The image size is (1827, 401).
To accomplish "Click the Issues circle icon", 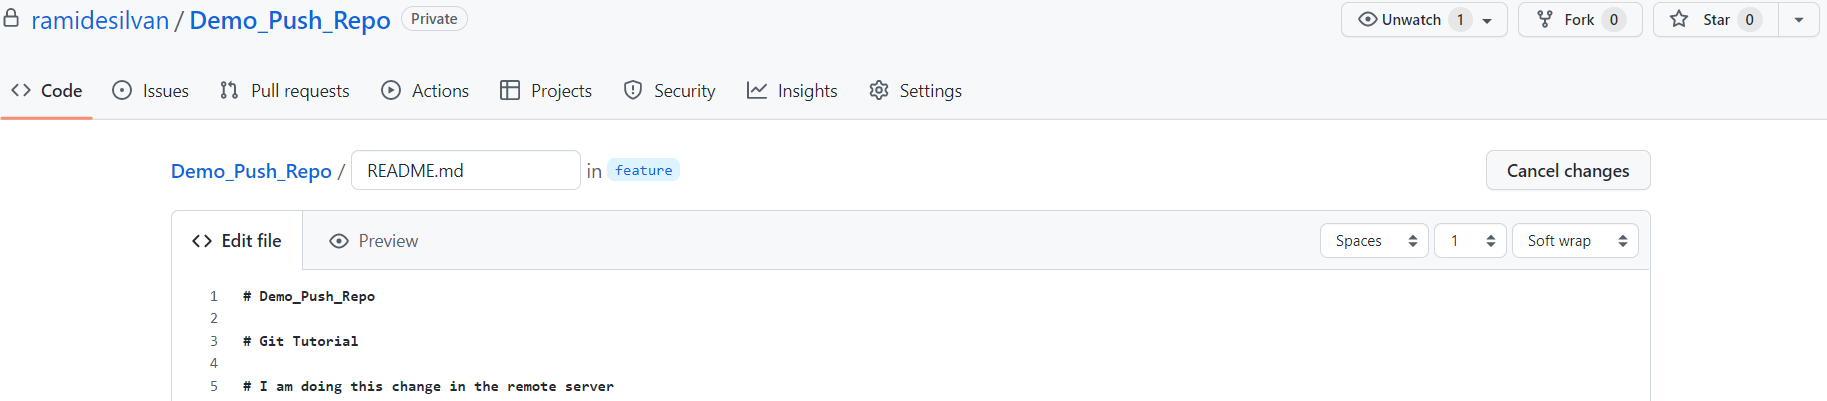I will [x=122, y=91].
